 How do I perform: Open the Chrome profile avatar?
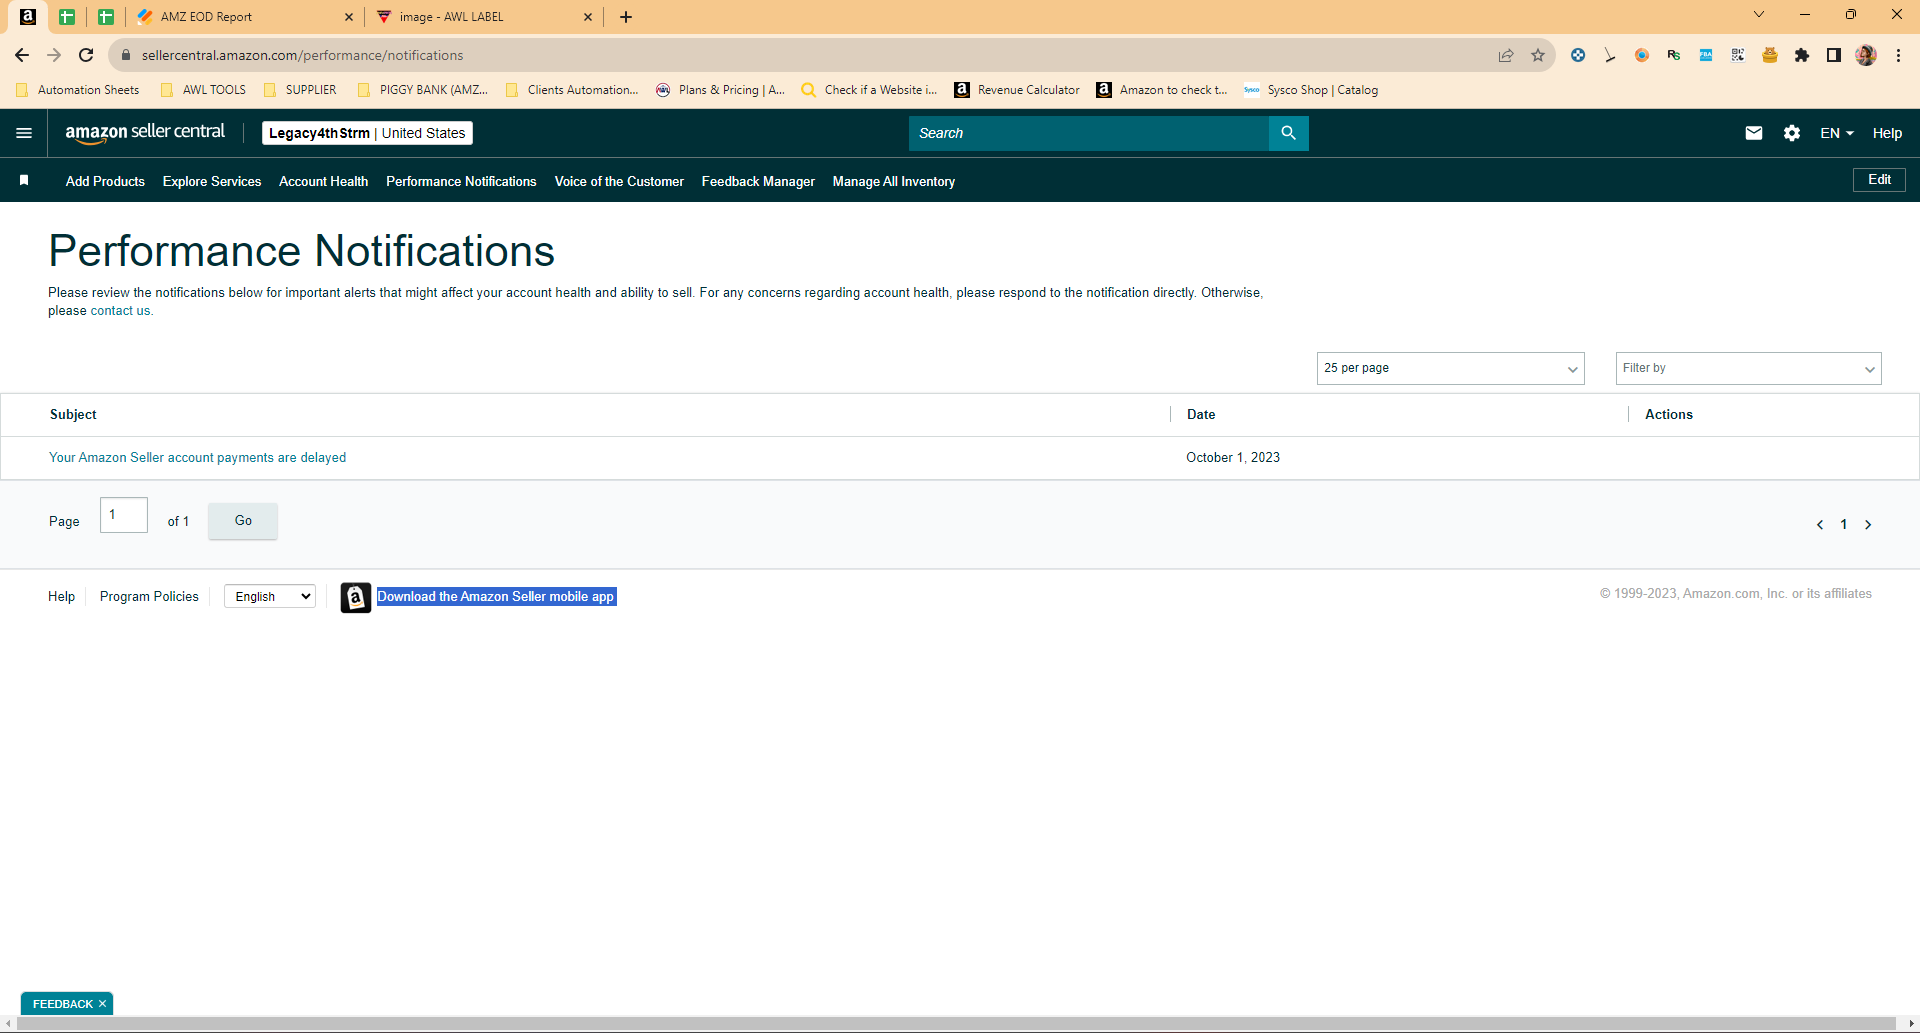pyautogui.click(x=1866, y=55)
